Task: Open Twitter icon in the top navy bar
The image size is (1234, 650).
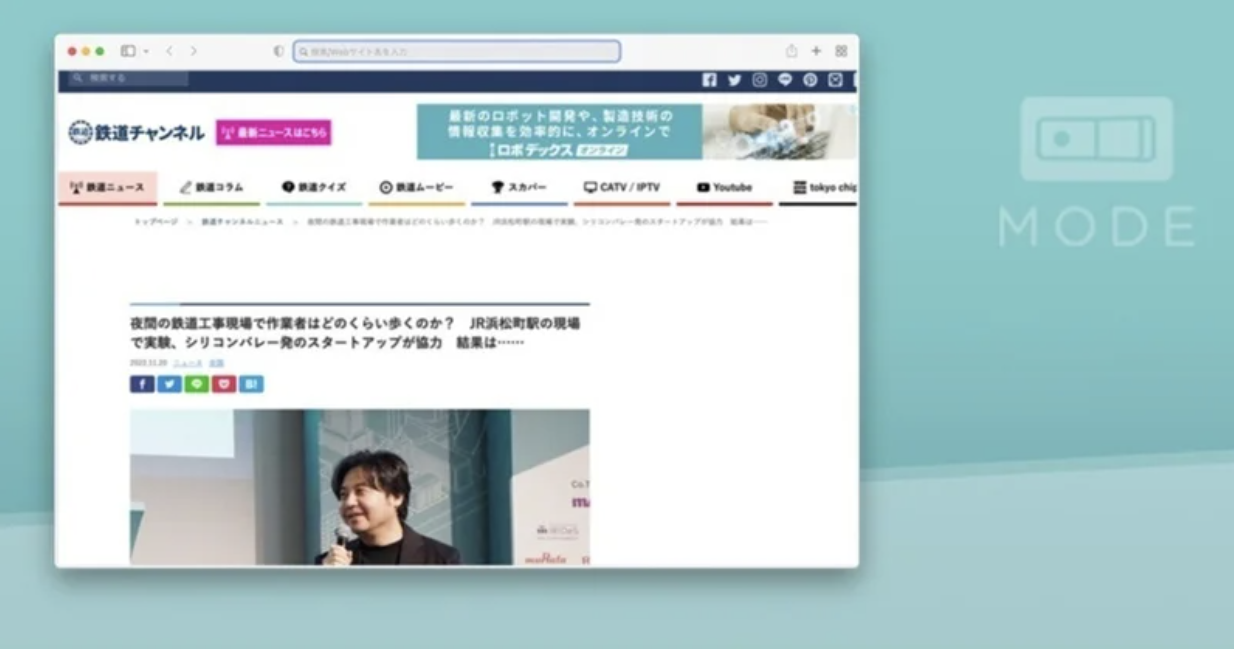Action: (x=734, y=80)
